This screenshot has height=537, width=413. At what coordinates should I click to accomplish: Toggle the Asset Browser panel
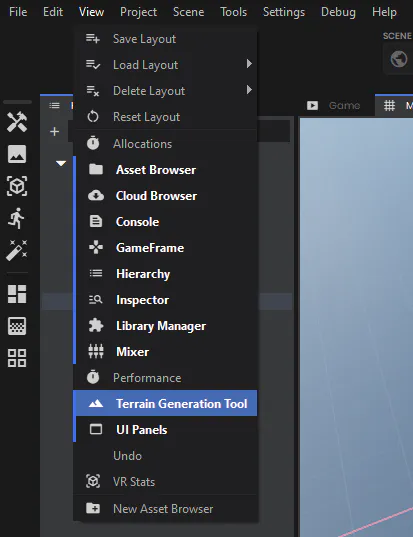tap(165, 170)
